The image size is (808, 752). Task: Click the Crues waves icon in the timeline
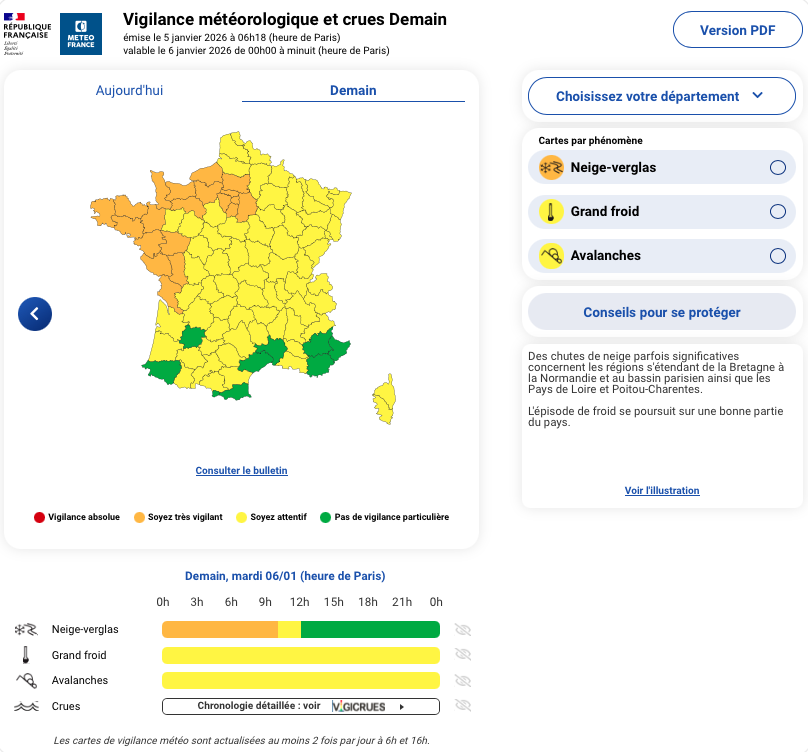pos(26,706)
